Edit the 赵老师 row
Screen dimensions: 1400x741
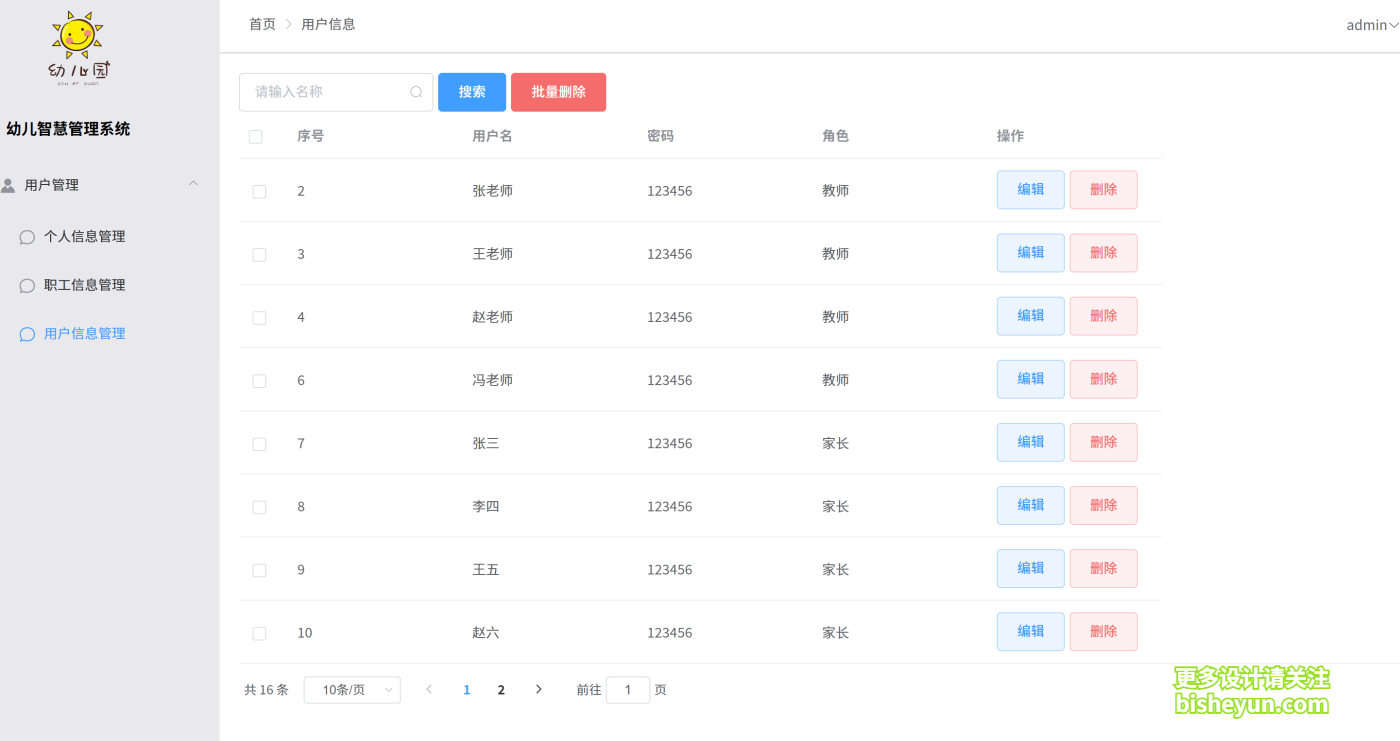click(1031, 316)
